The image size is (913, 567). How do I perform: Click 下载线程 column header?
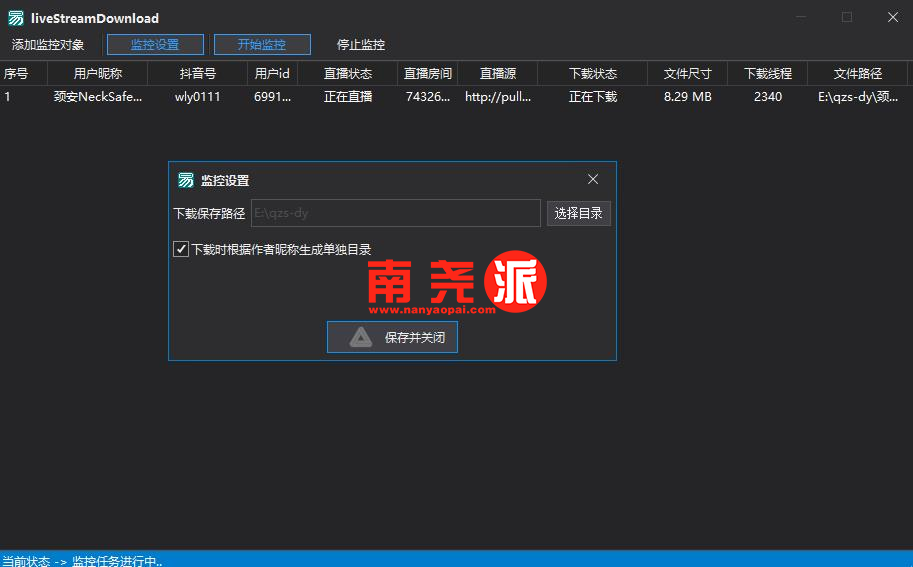768,73
